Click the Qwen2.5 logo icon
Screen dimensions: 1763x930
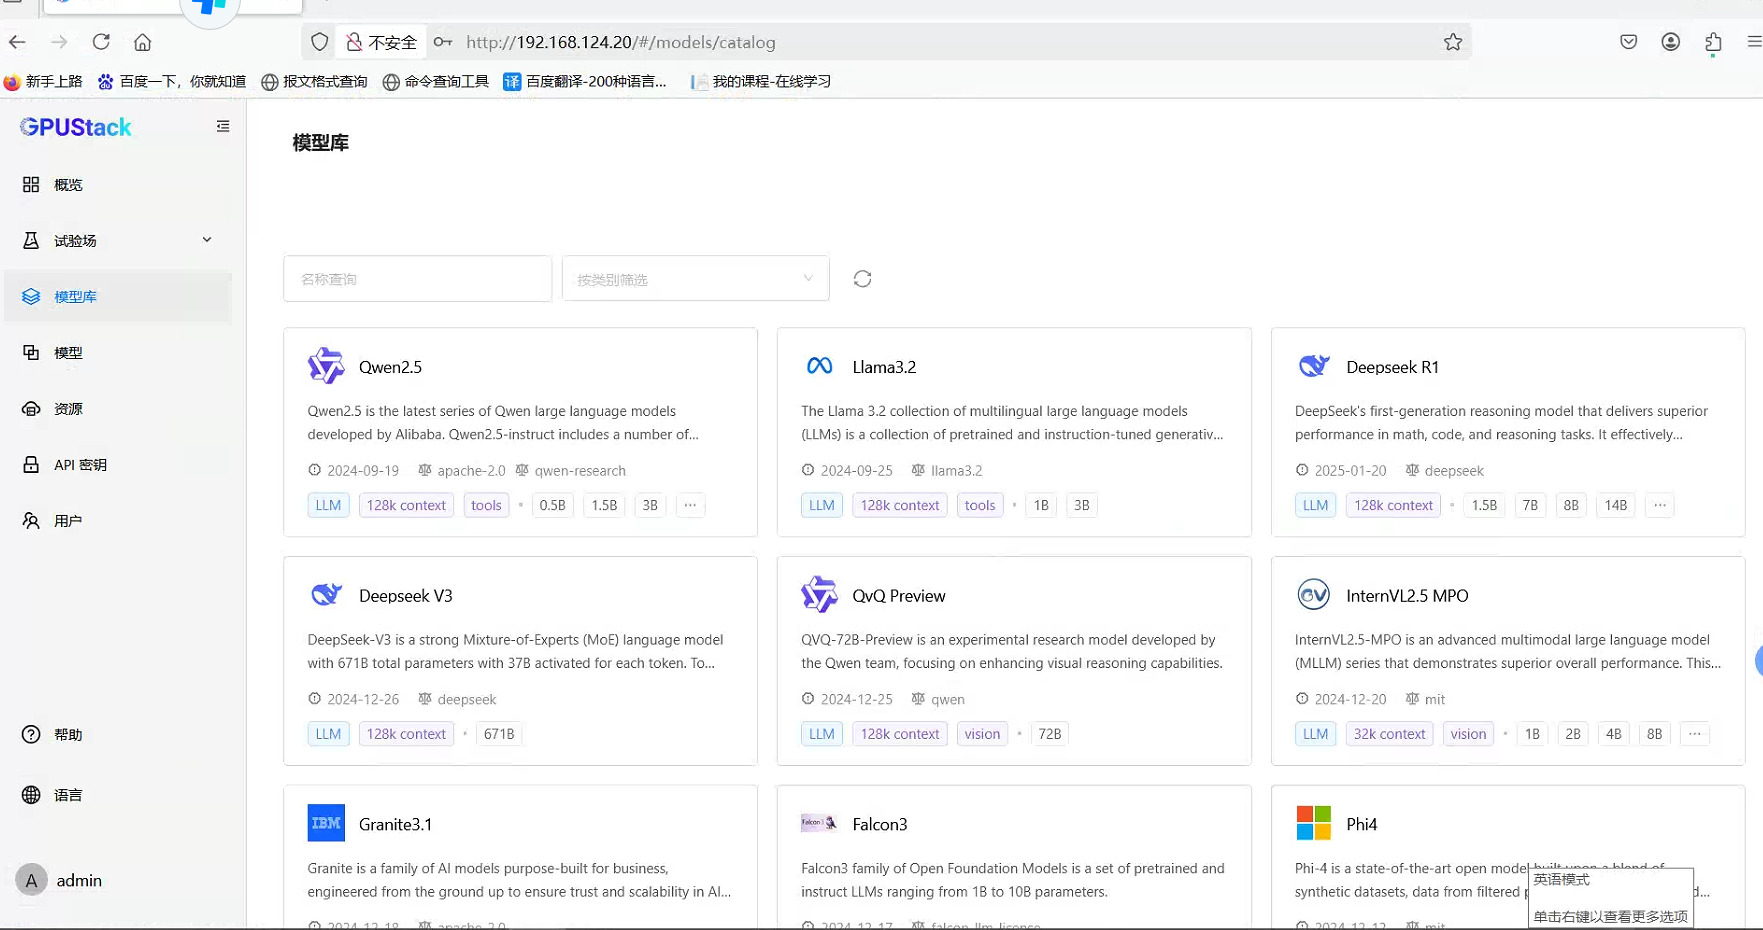pyautogui.click(x=326, y=366)
